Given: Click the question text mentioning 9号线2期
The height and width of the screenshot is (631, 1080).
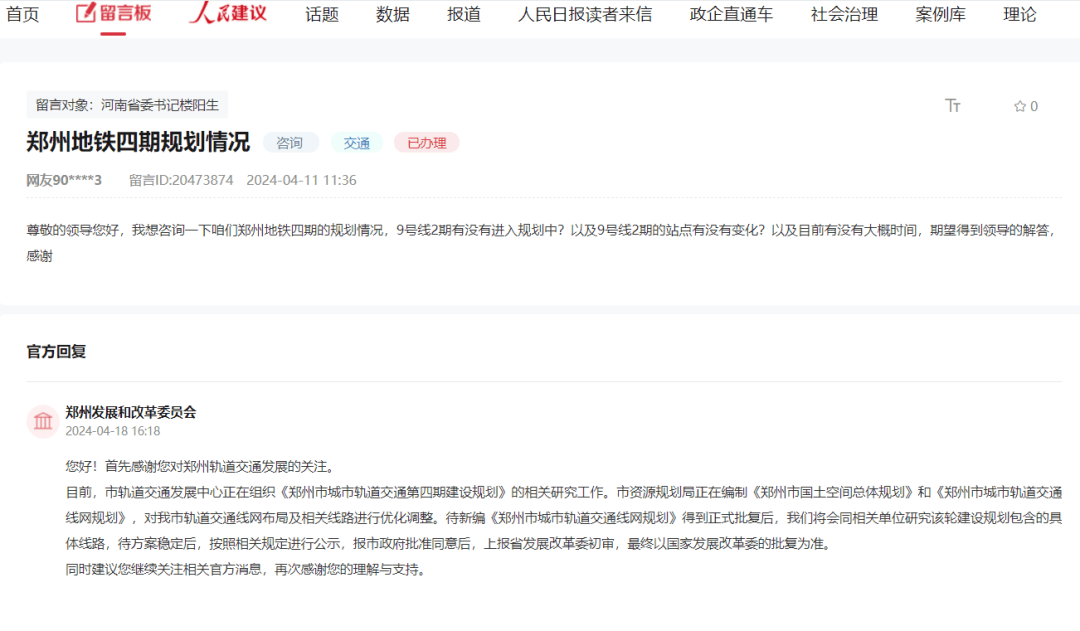Looking at the screenshot, I should 541,243.
